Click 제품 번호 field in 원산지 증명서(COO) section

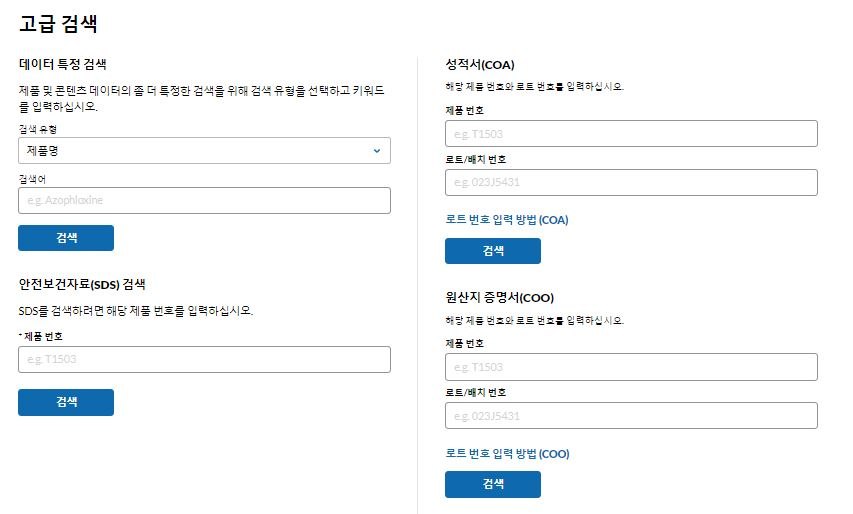pos(631,366)
